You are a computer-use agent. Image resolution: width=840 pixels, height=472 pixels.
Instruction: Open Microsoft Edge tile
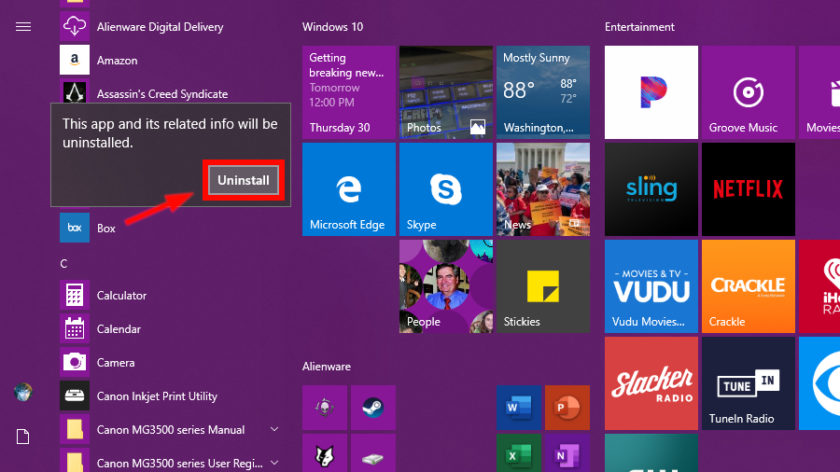349,189
